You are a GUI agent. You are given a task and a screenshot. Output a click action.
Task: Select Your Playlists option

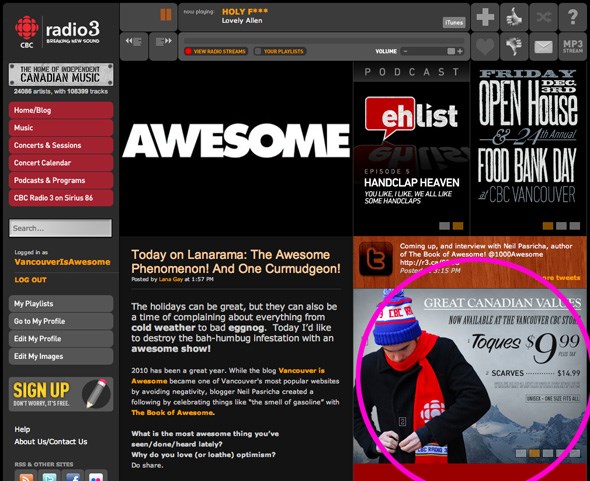pyautogui.click(x=279, y=51)
